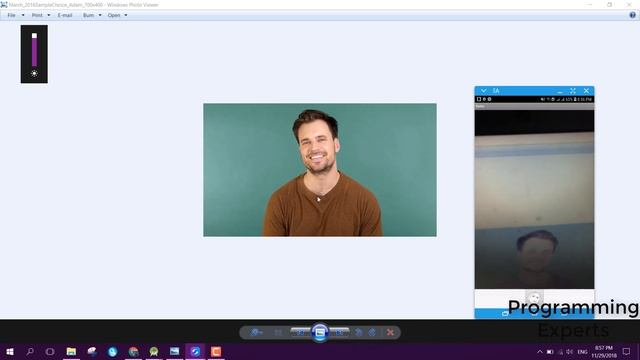The image size is (640, 360).
Task: Rotate the photo clockwise
Action: 372,333
